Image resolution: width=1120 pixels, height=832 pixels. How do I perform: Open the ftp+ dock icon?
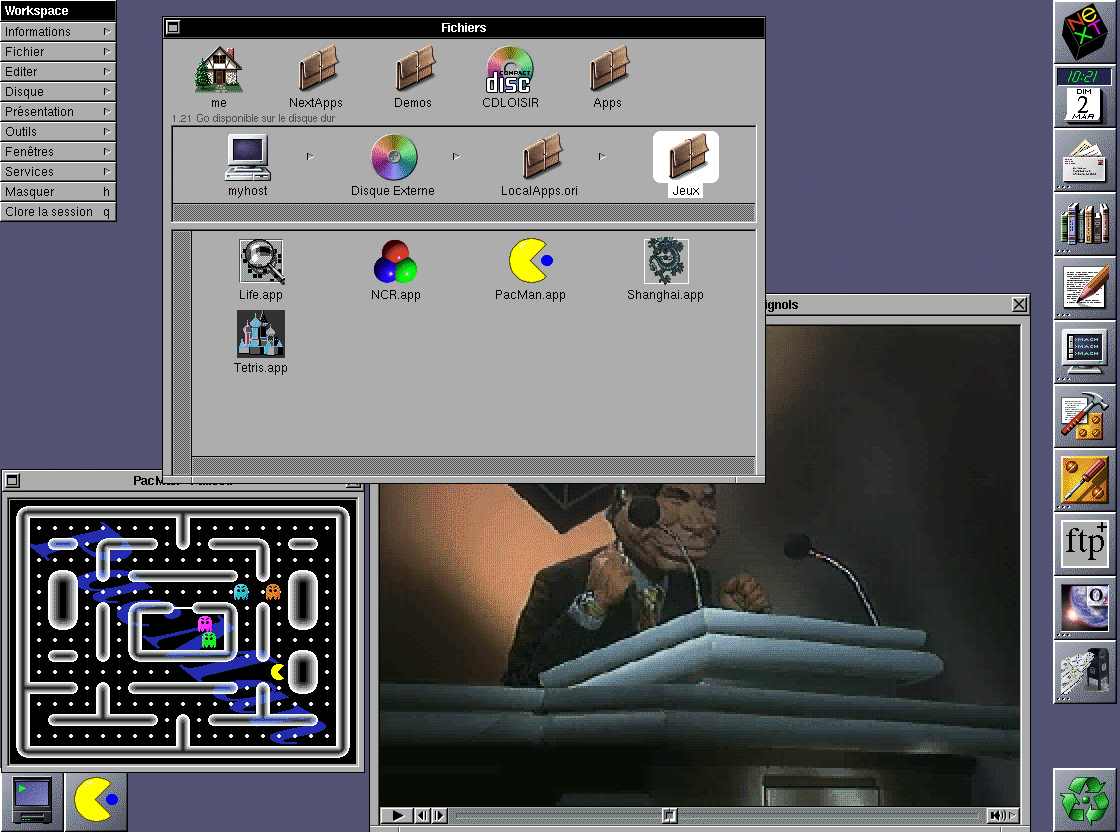(x=1084, y=544)
